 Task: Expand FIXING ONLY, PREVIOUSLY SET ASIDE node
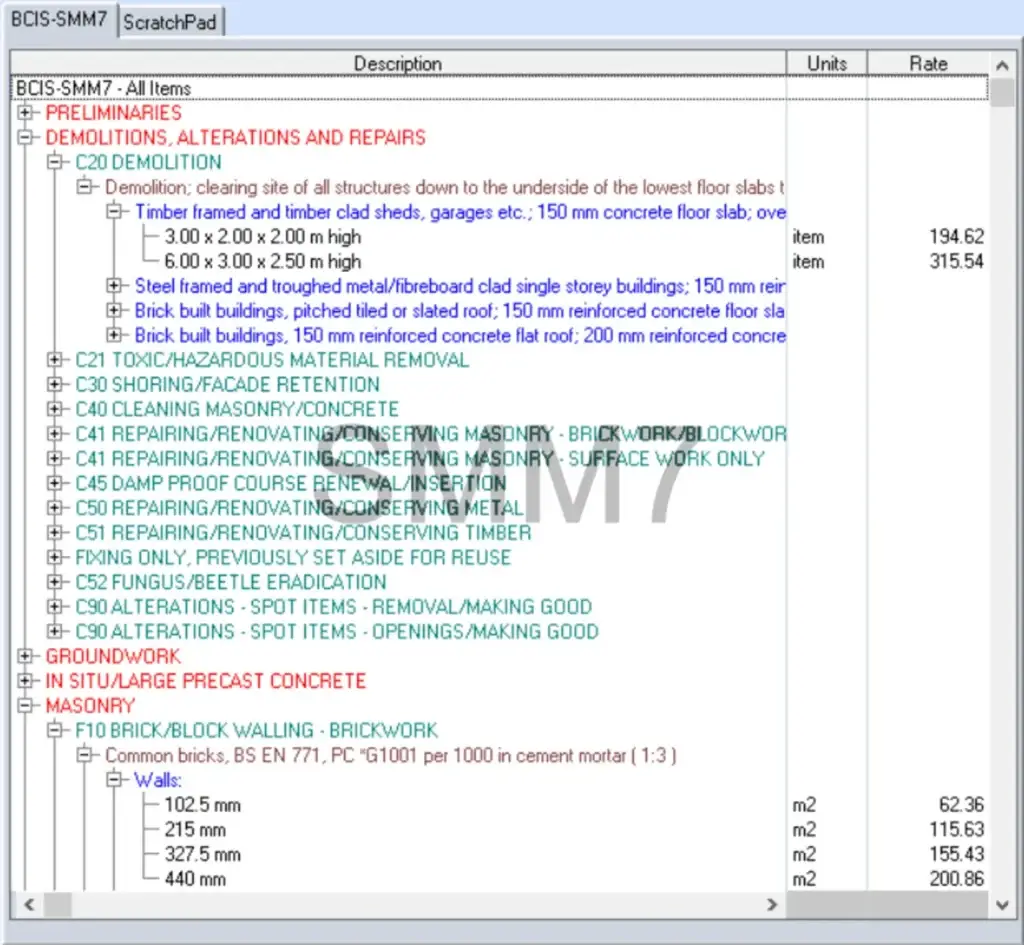click(x=56, y=558)
